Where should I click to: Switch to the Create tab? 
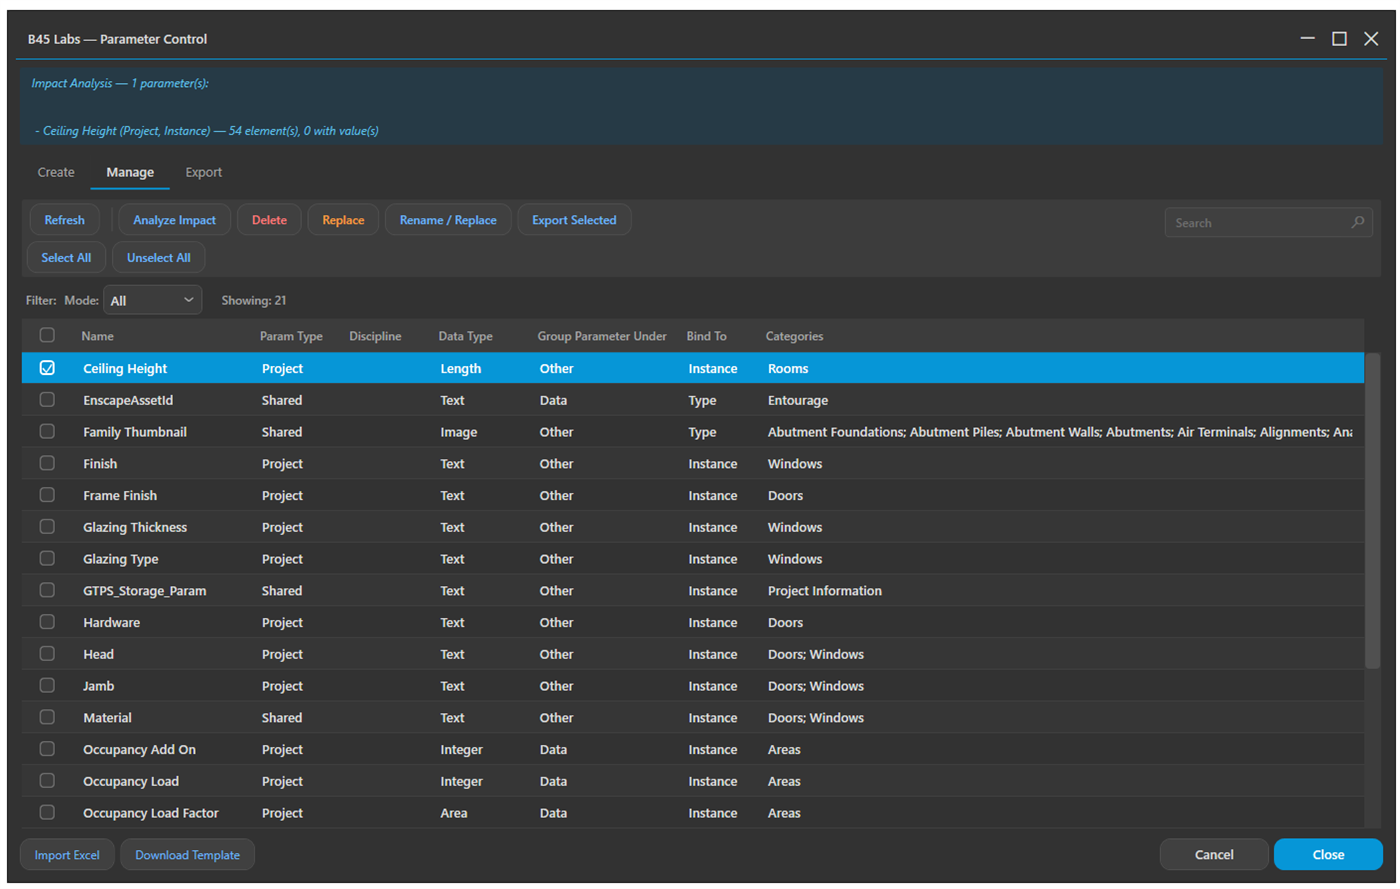[56, 172]
